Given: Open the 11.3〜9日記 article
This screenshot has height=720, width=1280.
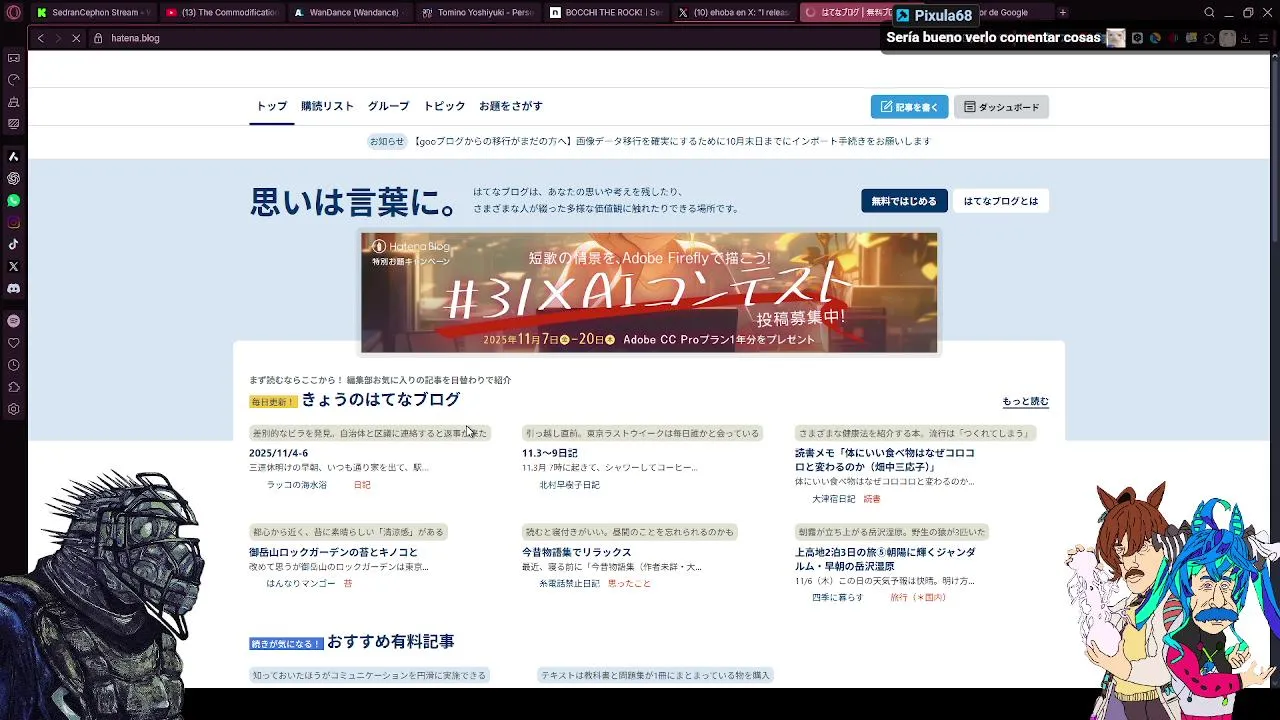Looking at the screenshot, I should pos(549,453).
